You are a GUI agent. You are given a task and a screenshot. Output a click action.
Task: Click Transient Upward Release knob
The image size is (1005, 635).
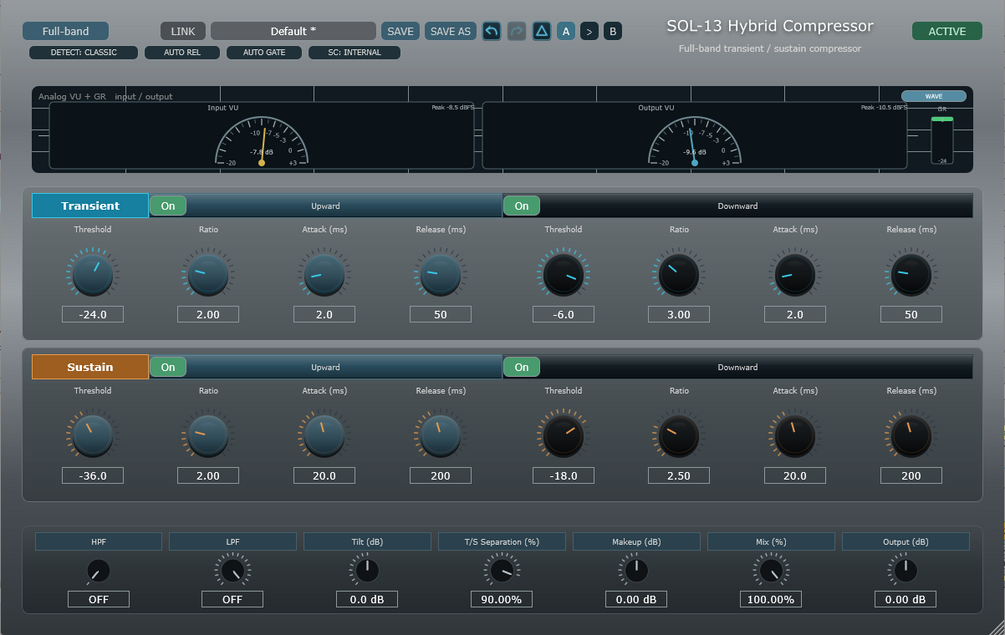click(440, 274)
